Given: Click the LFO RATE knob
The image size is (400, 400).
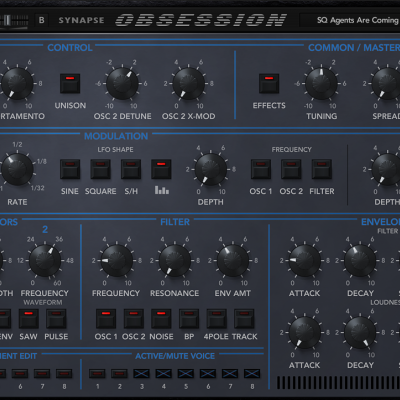Looking at the screenshot, I should click(17, 169).
